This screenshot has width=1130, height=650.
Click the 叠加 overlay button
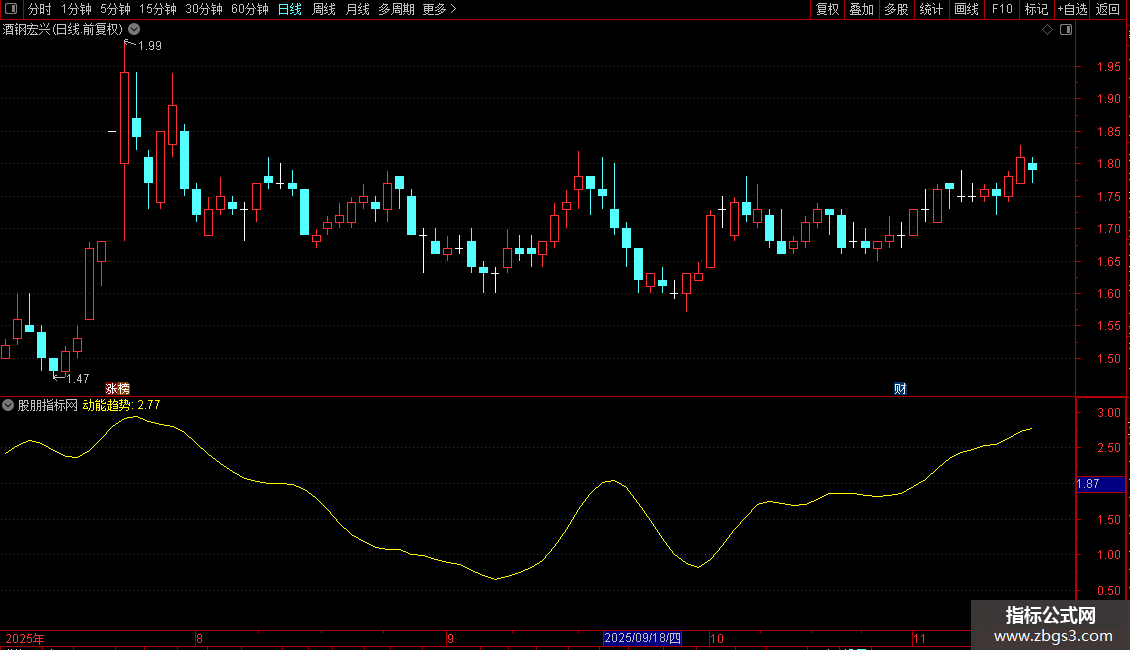(861, 9)
